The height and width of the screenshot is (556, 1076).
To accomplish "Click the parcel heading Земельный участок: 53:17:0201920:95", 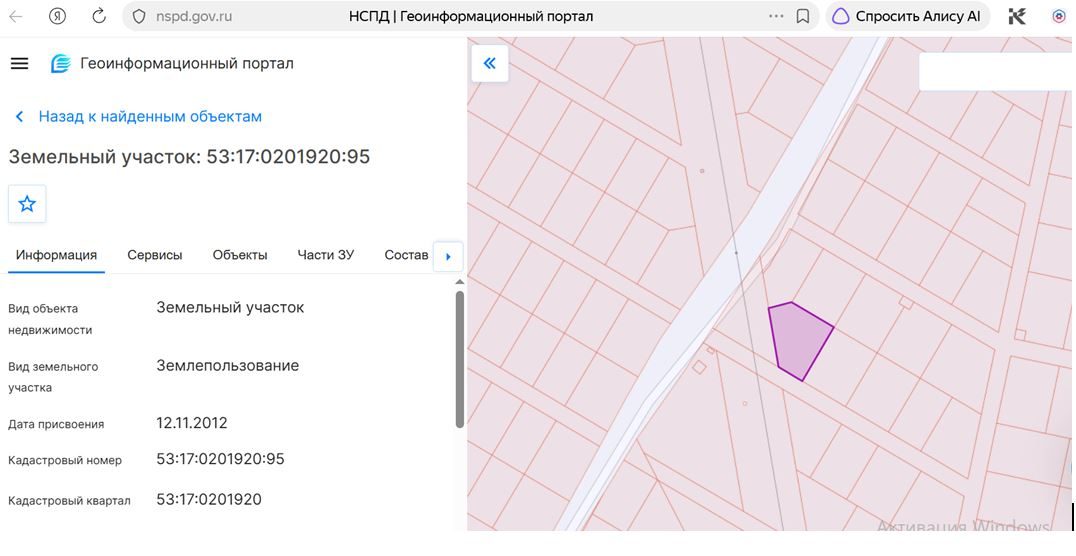I will [189, 157].
